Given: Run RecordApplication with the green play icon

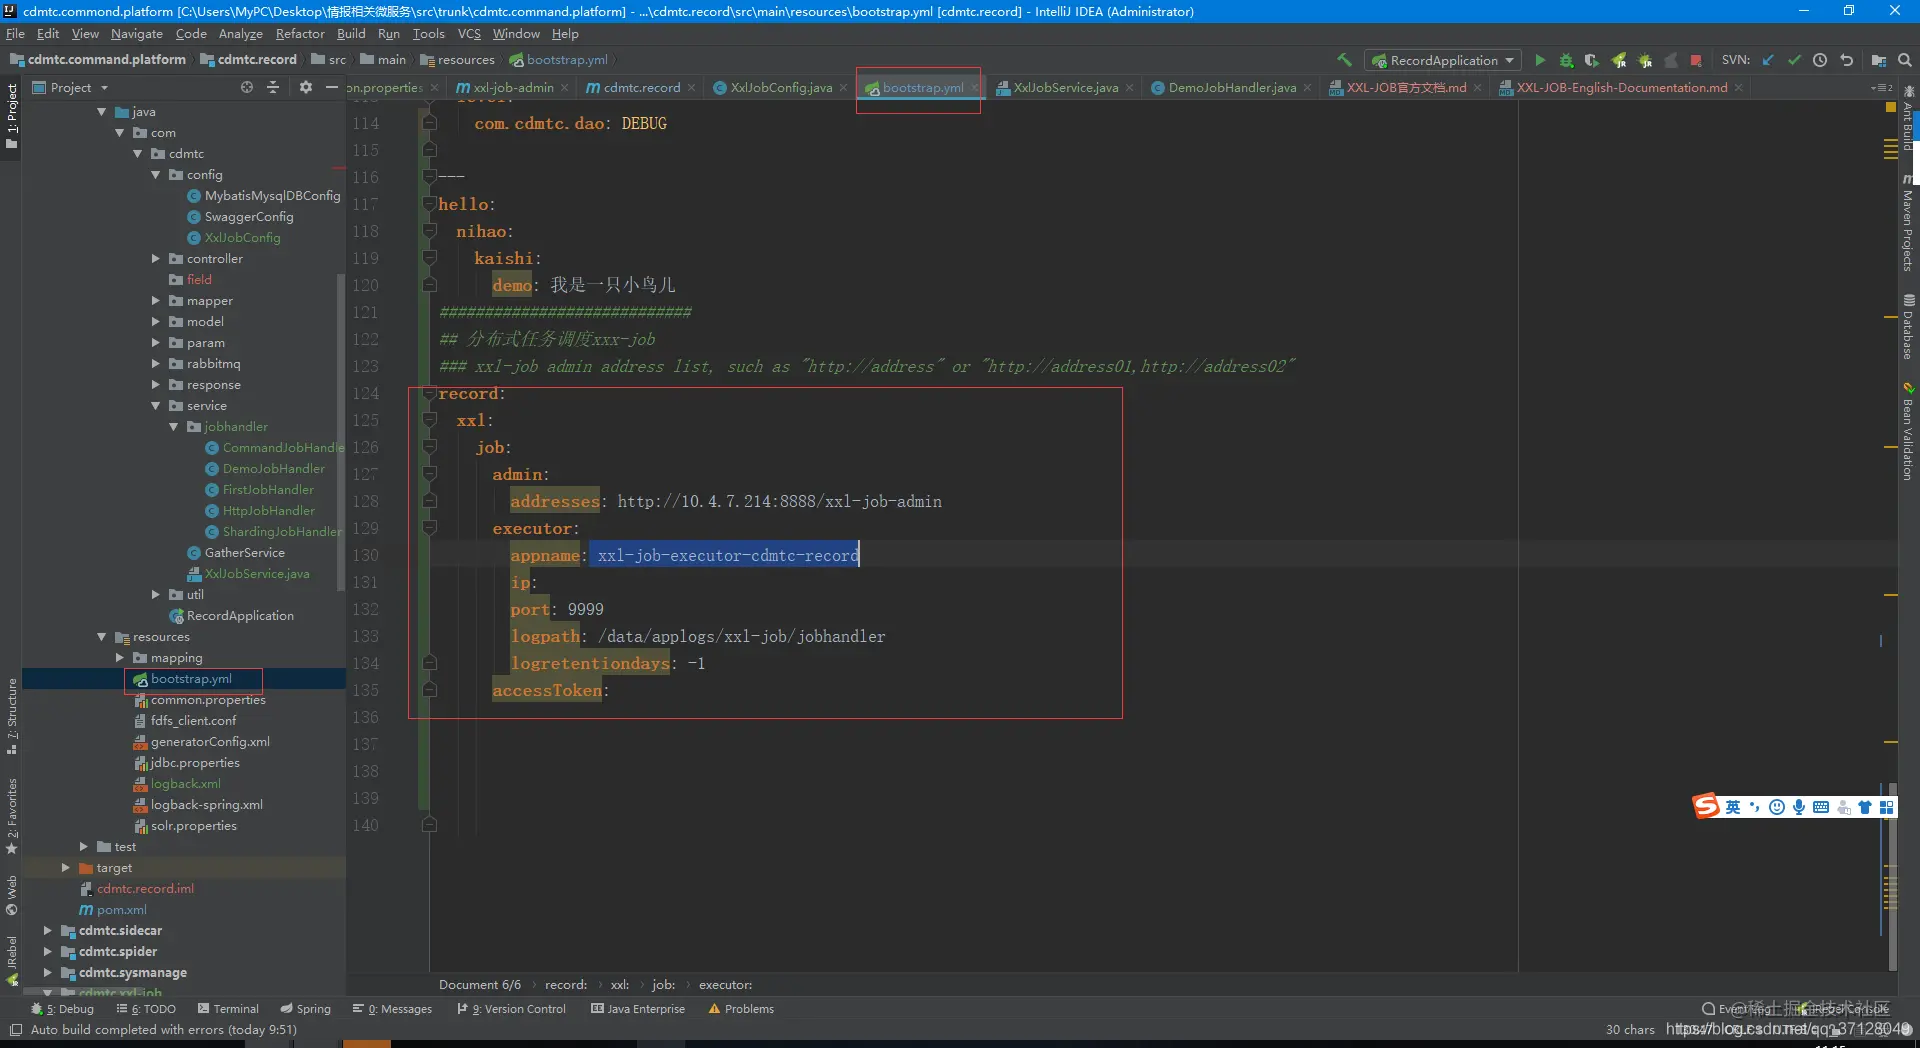Looking at the screenshot, I should (1540, 60).
